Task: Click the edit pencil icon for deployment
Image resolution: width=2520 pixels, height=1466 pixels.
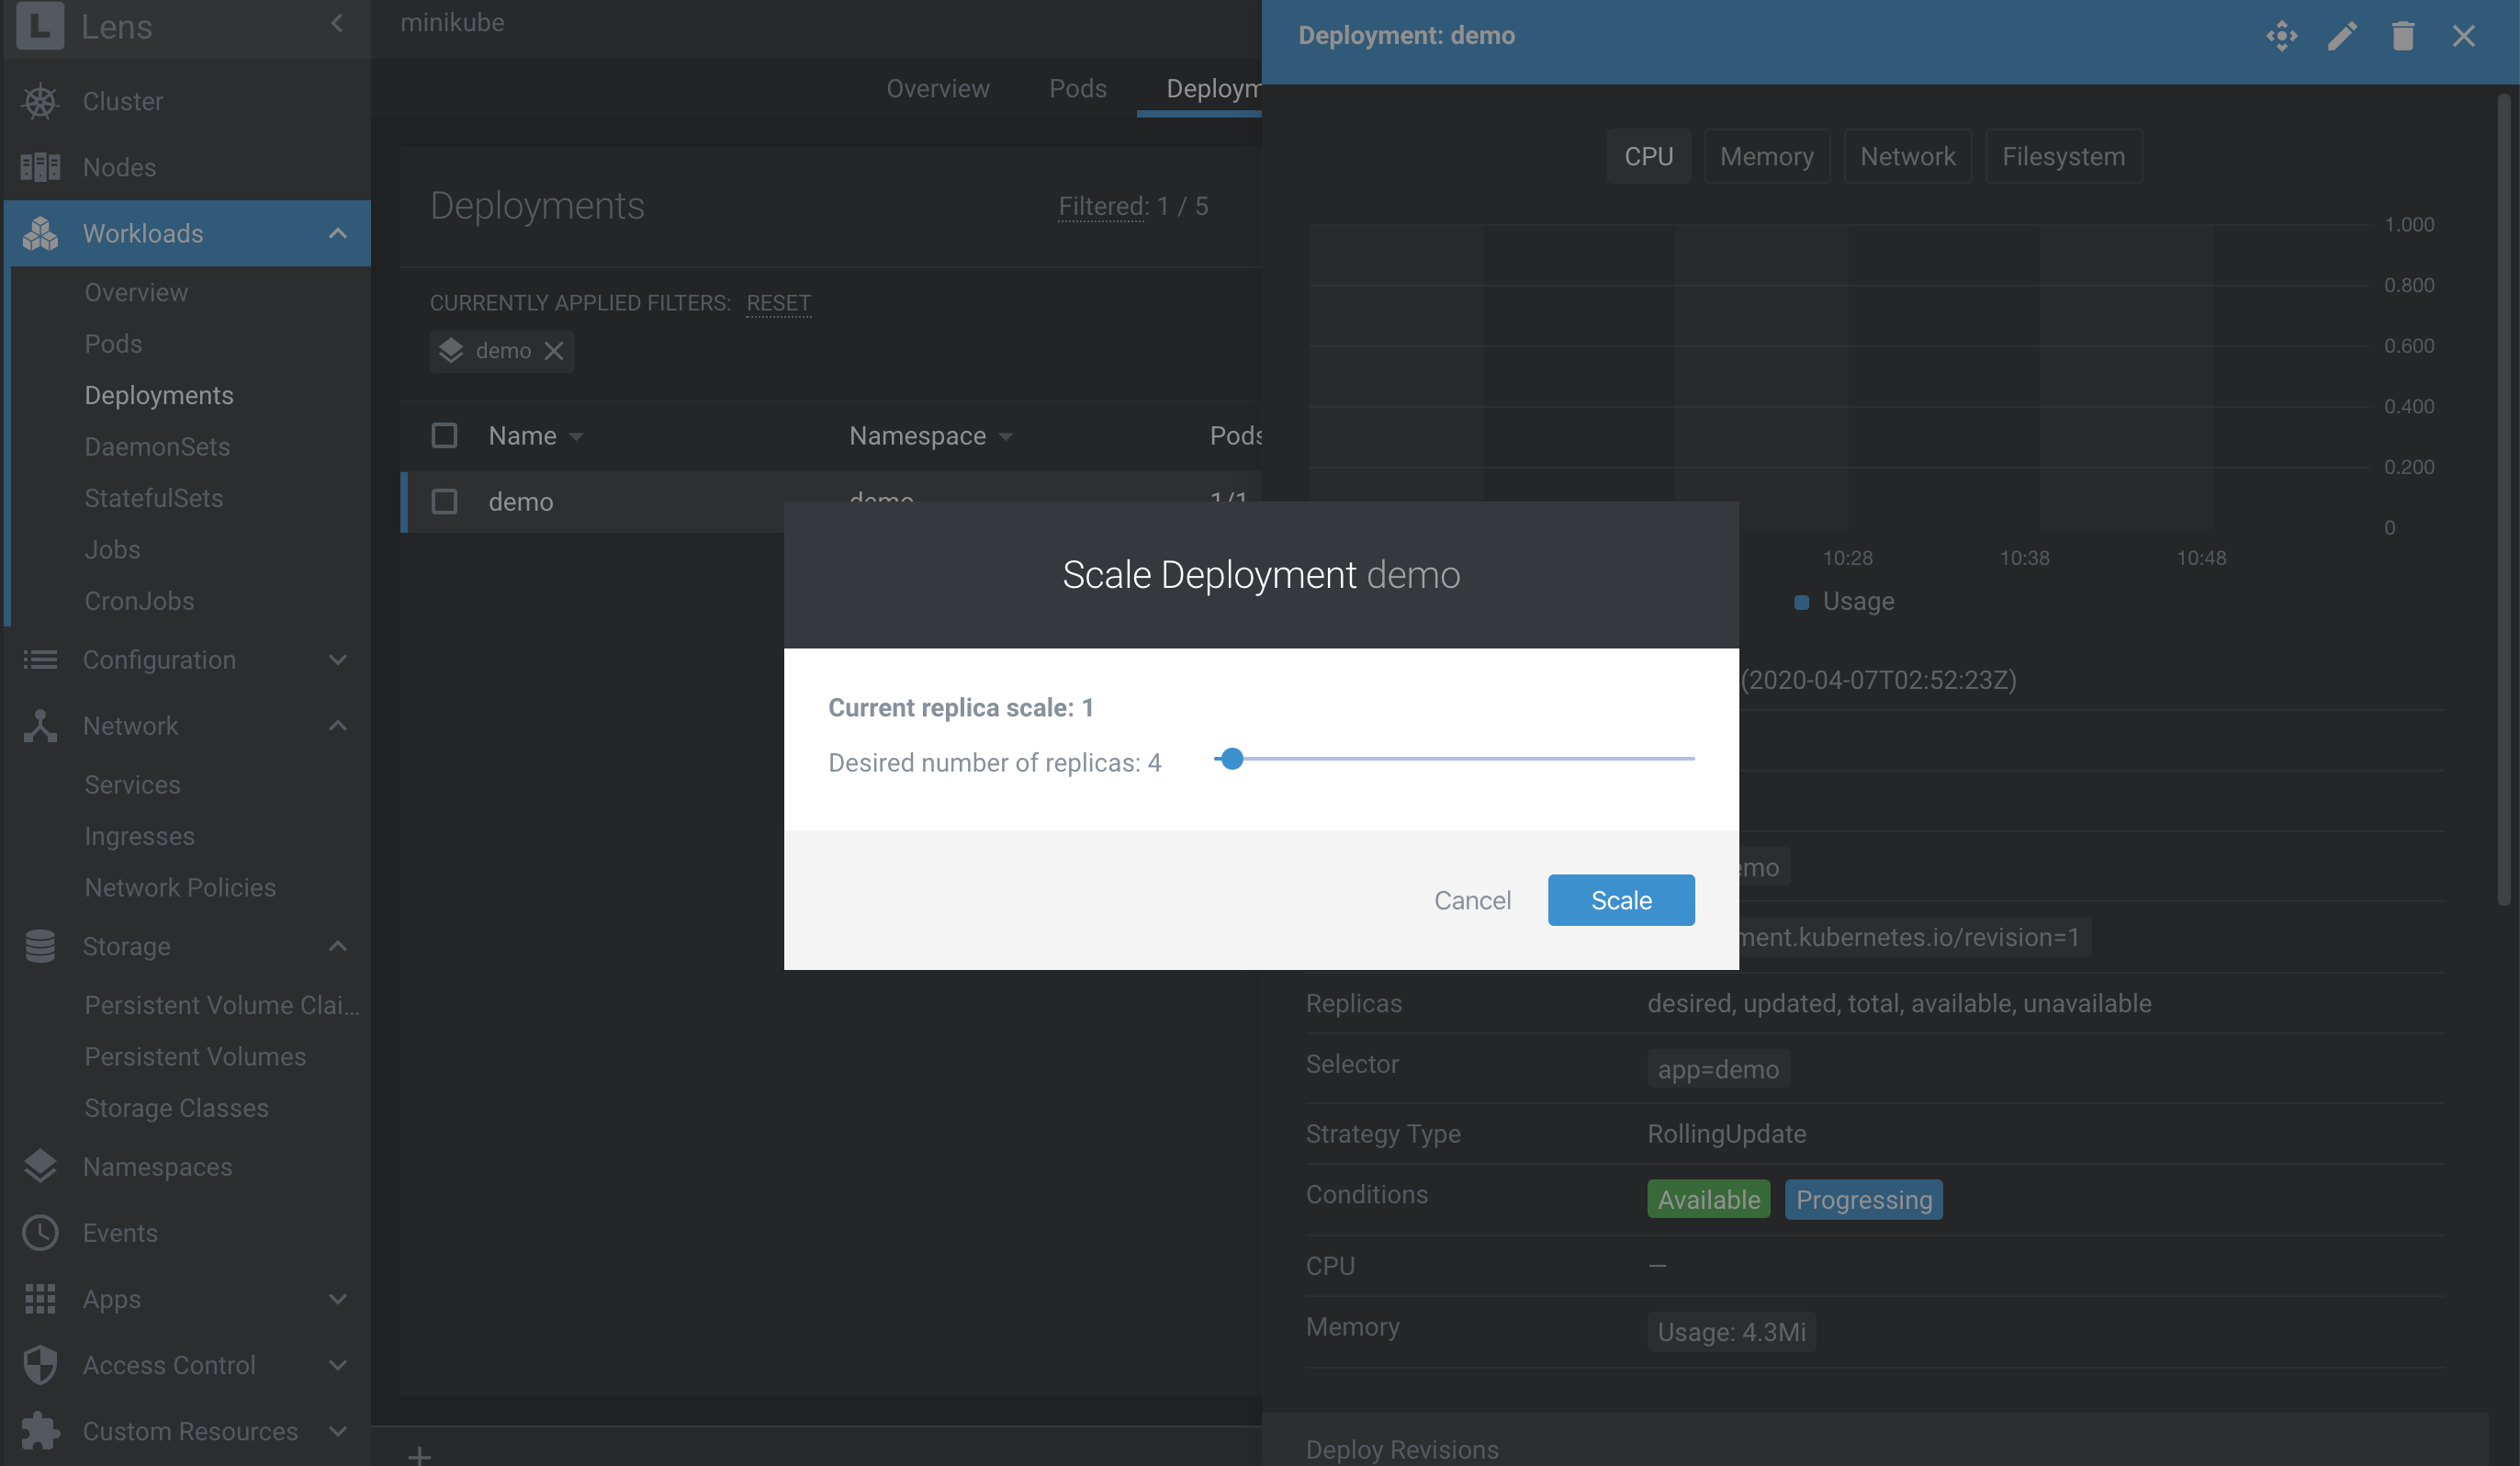Action: tap(2342, 36)
